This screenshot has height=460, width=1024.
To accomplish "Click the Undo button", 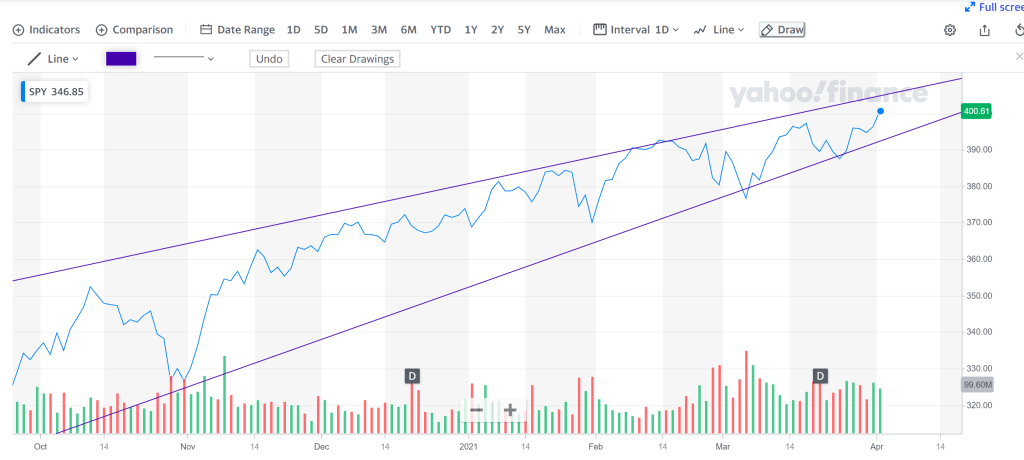I will click(269, 59).
